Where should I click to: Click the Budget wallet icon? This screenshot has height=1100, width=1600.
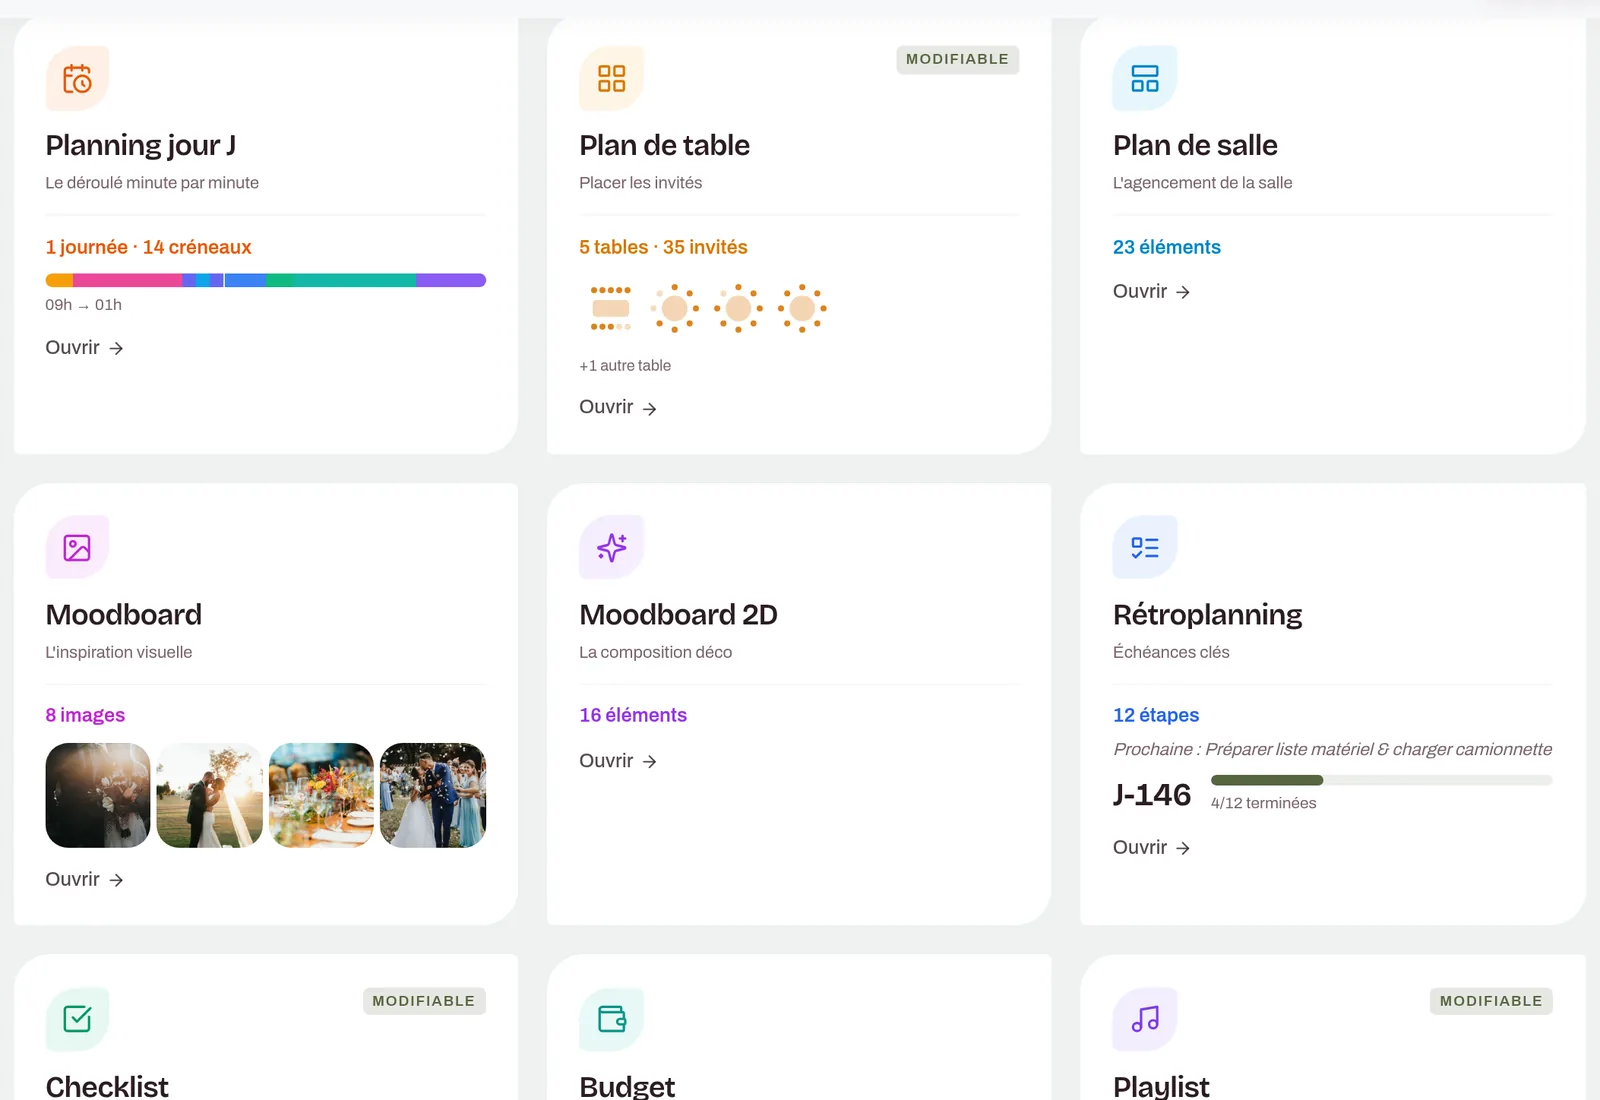coord(611,1019)
